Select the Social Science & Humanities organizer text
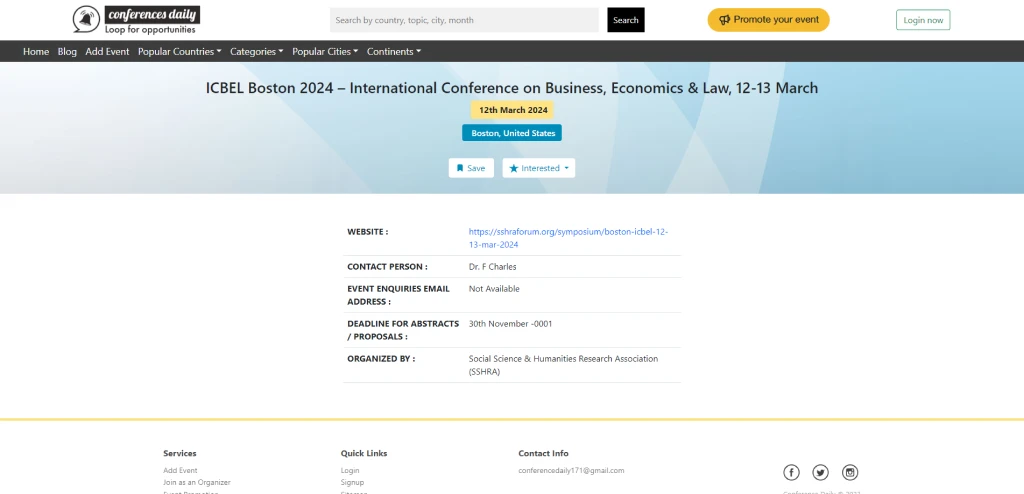1024x494 pixels. [563, 365]
